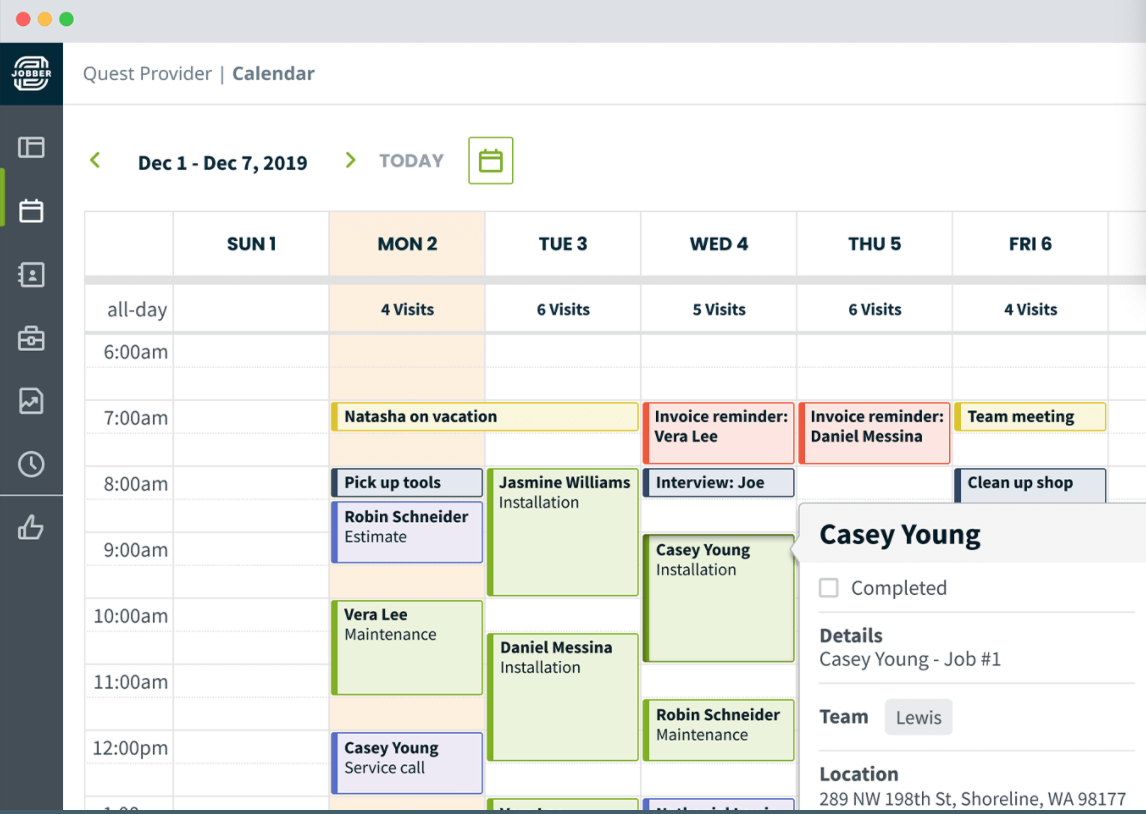Open the jobs briefcase sidebar icon
The image size is (1146, 814).
pos(31,339)
